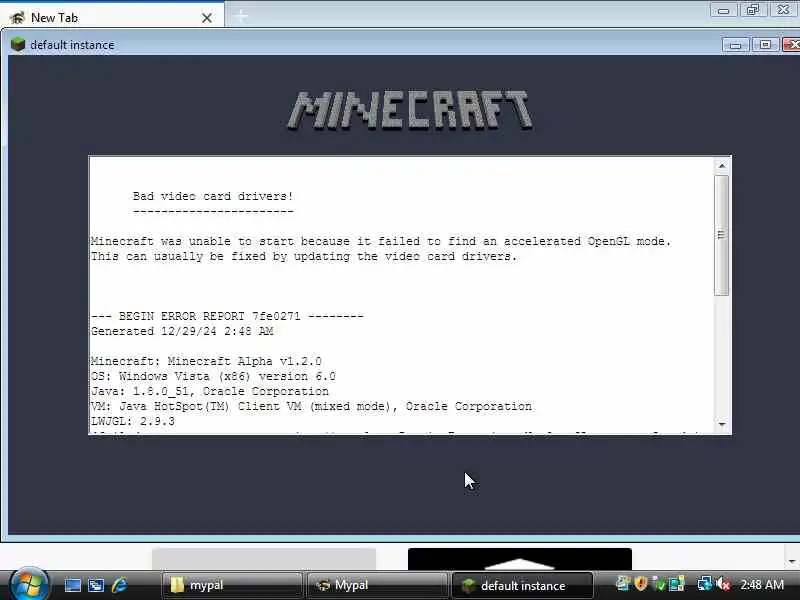Select the New Tab browser tab
Viewport: 800px width, 600px height.
pos(112,18)
